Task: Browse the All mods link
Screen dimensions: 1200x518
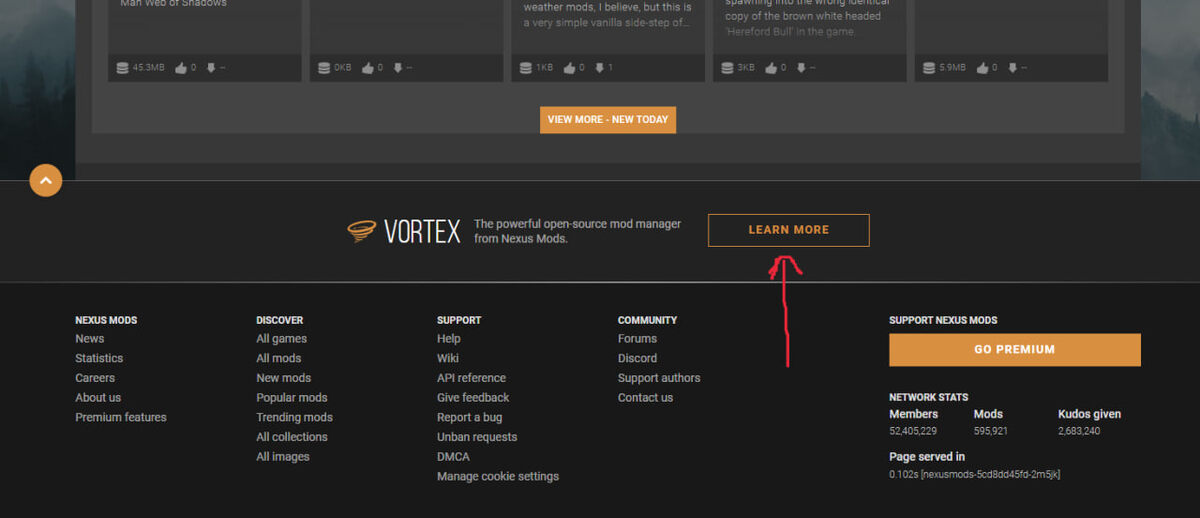Action: 279,358
